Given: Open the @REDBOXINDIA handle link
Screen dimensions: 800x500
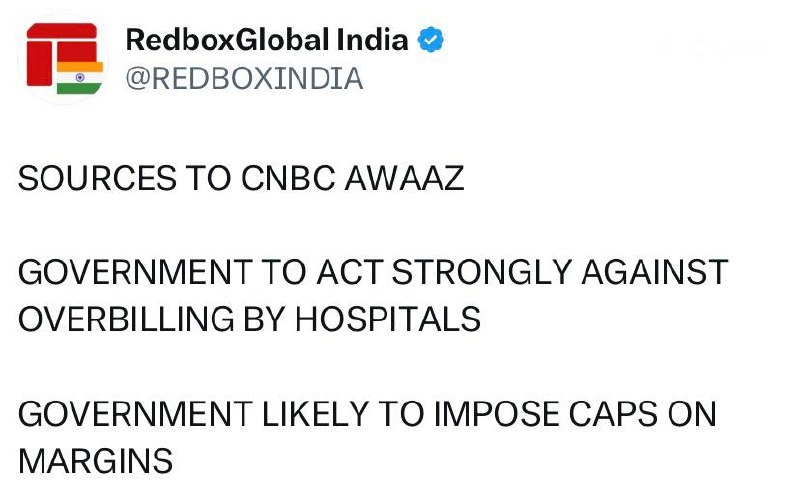Looking at the screenshot, I should click(245, 79).
